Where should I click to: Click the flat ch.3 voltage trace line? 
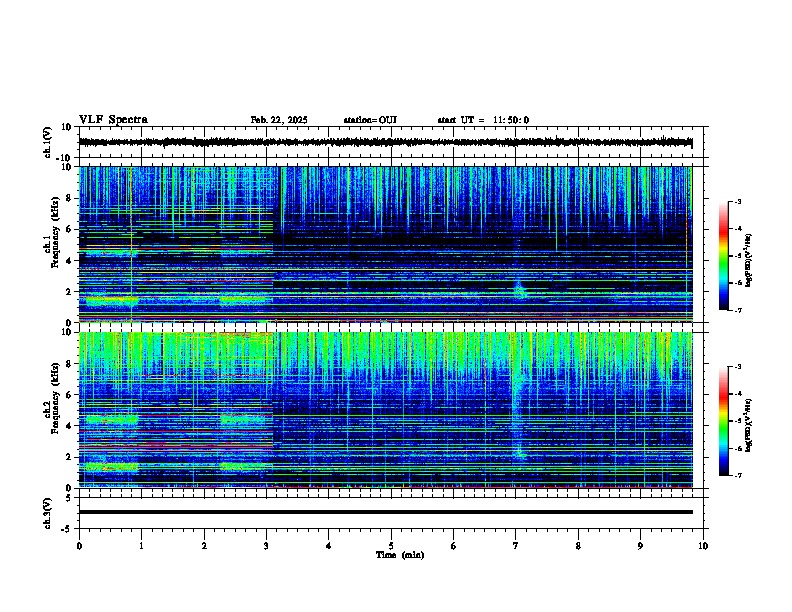pos(385,512)
